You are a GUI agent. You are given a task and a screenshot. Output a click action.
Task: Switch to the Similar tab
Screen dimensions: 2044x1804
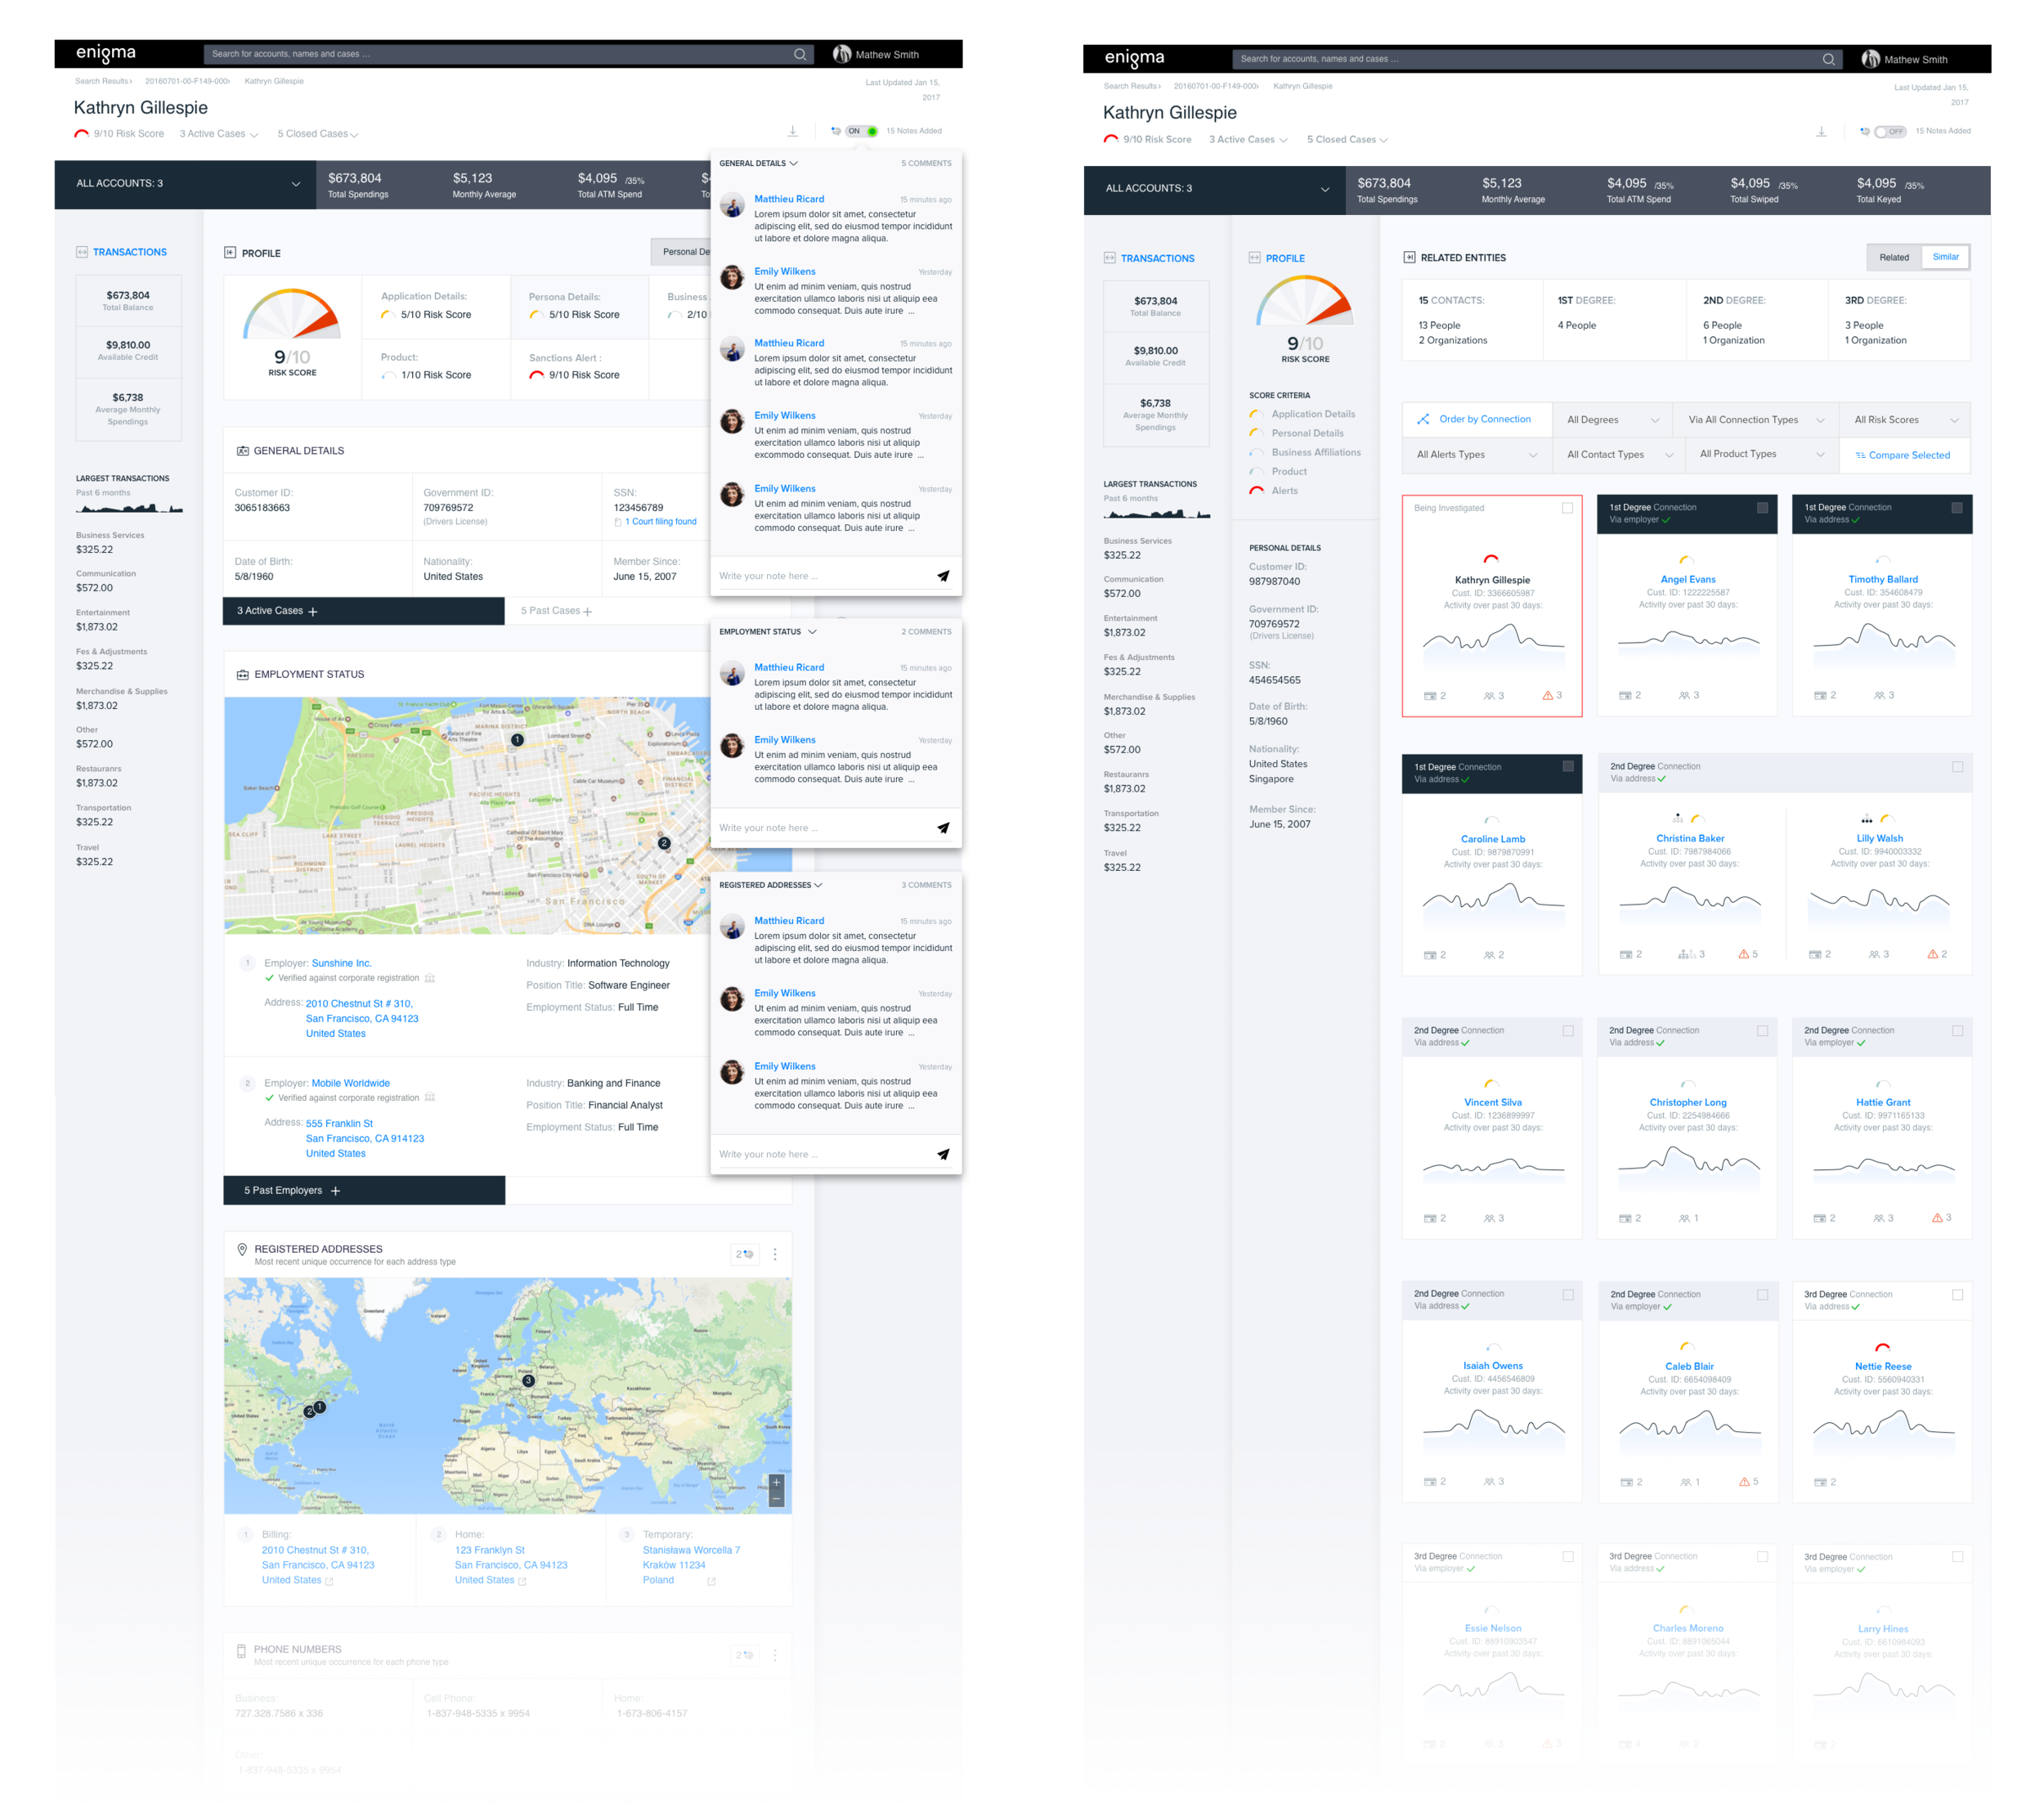pos(1945,257)
